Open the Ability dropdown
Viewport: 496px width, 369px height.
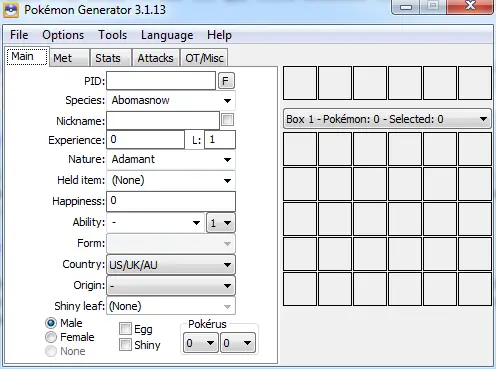pos(155,222)
